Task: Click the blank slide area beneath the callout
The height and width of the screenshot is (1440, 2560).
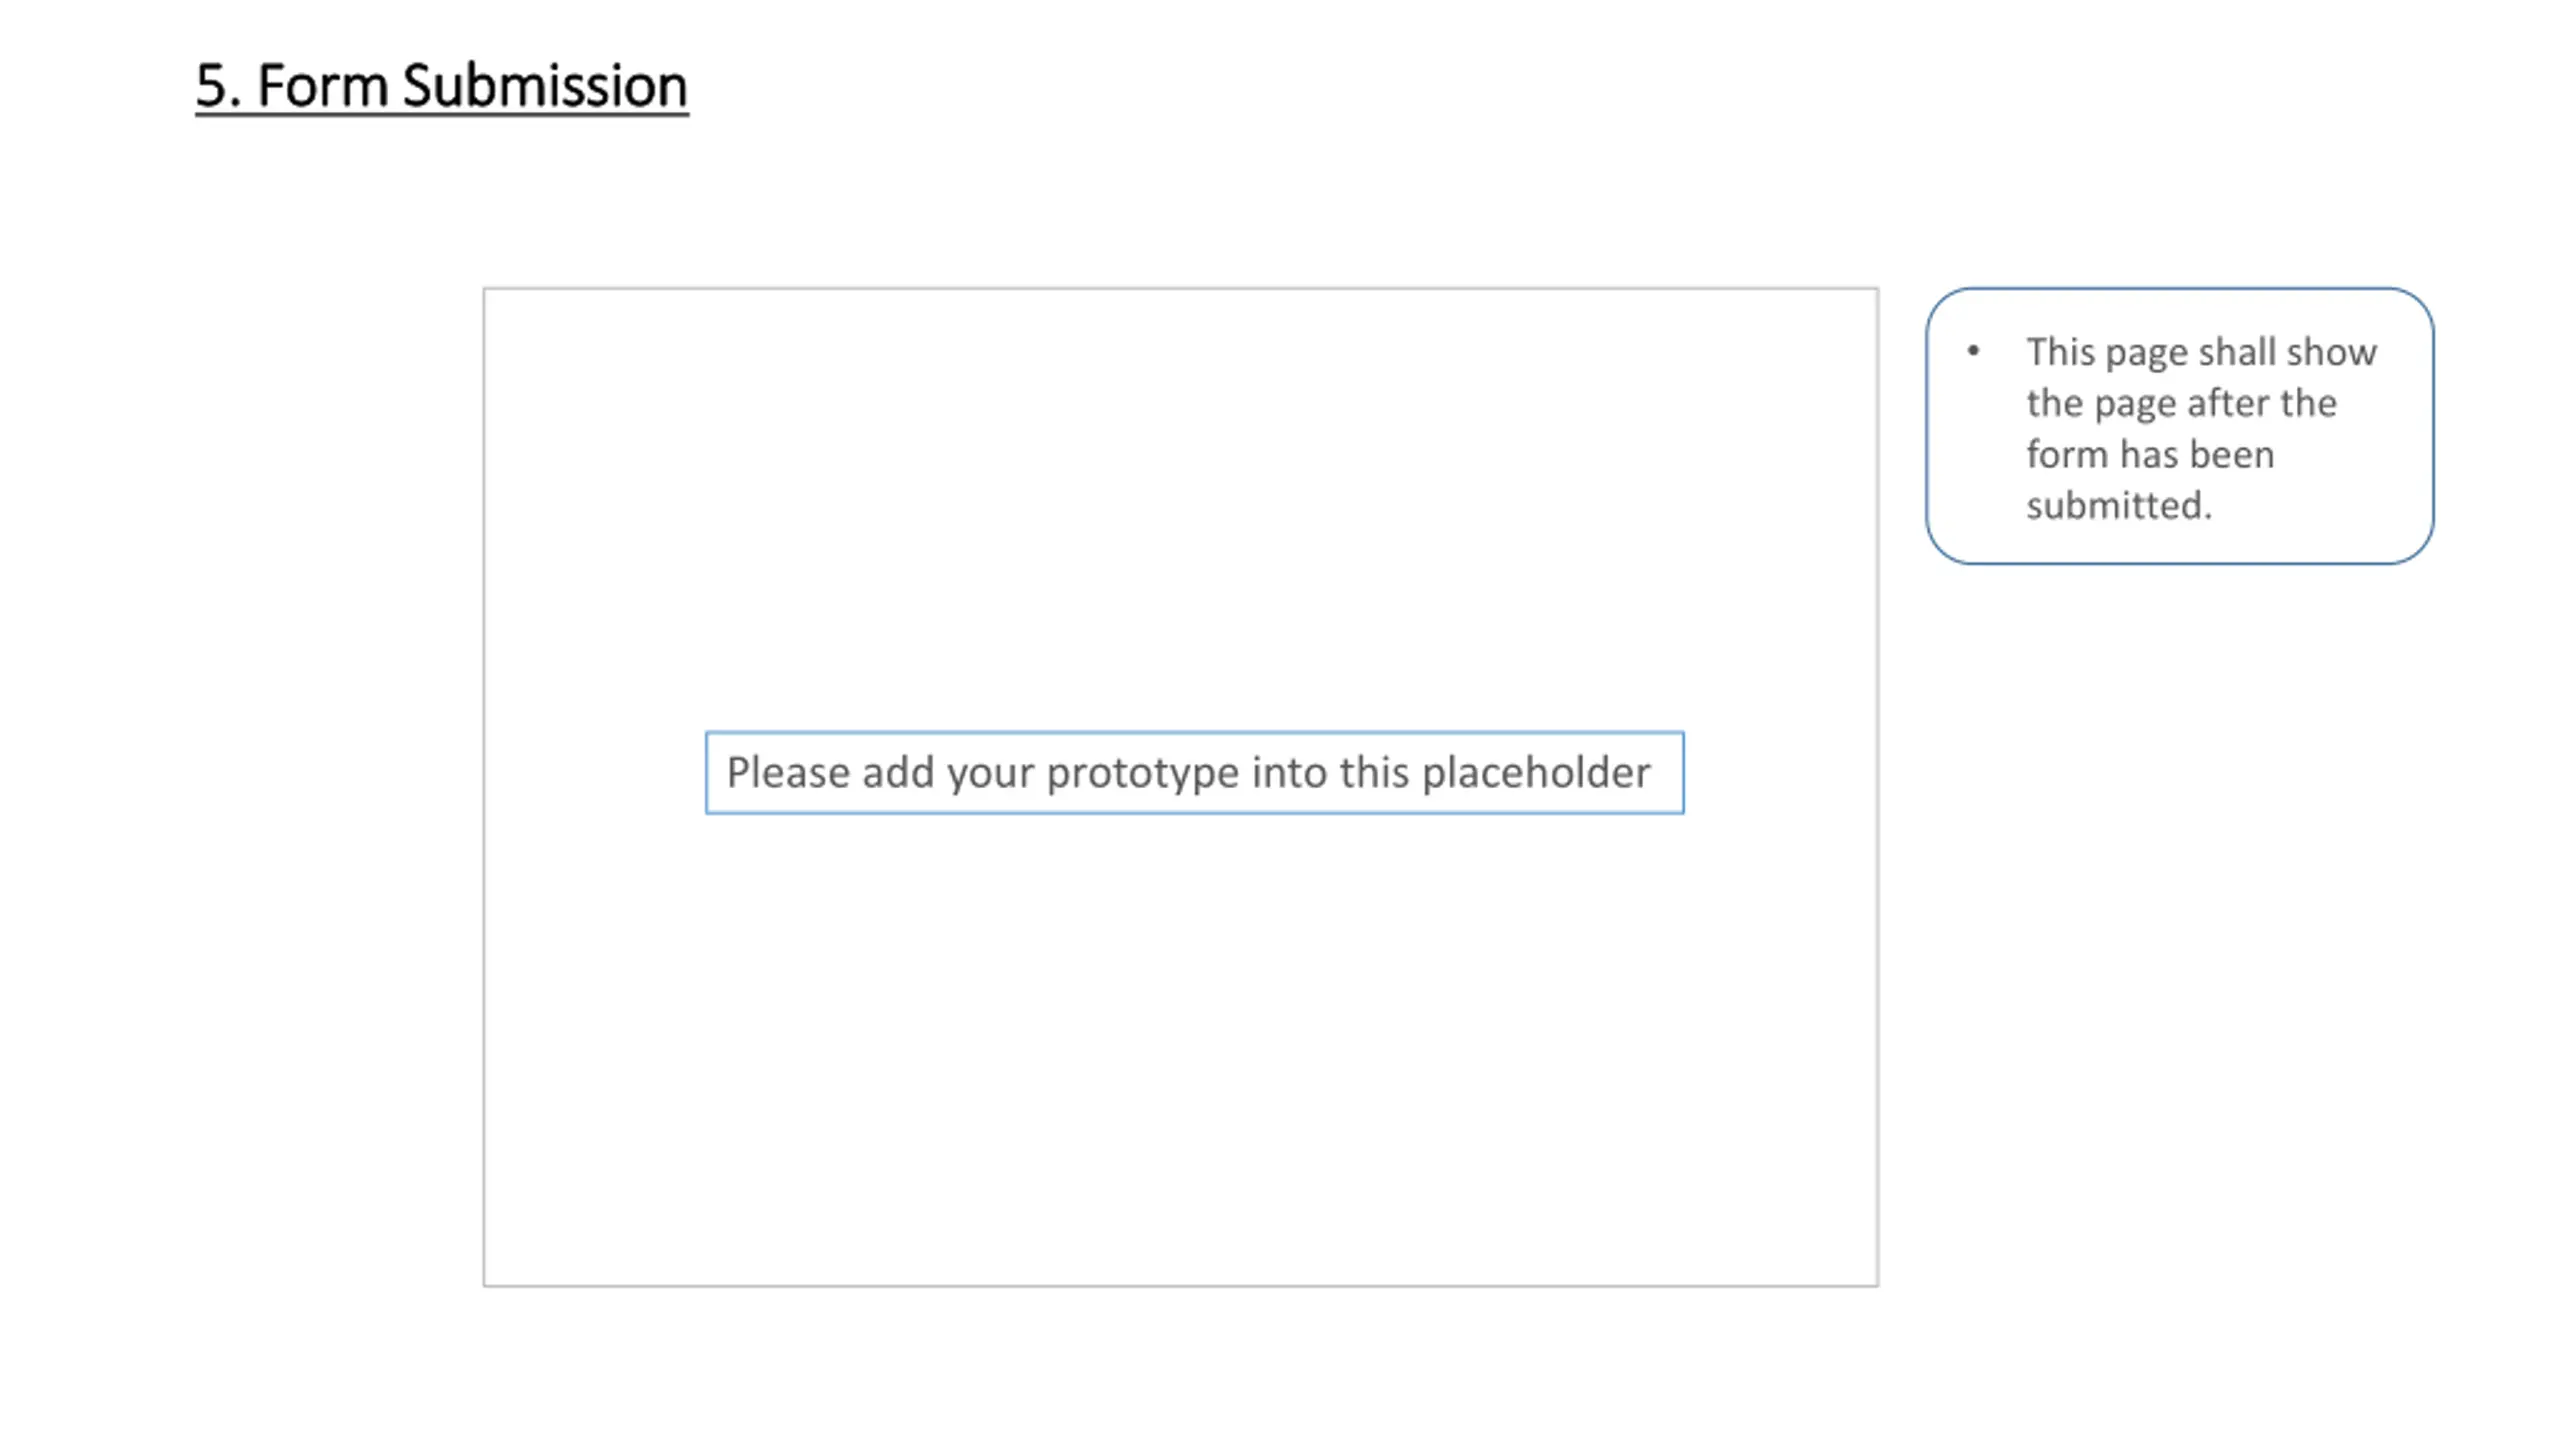Action: click(2180, 950)
